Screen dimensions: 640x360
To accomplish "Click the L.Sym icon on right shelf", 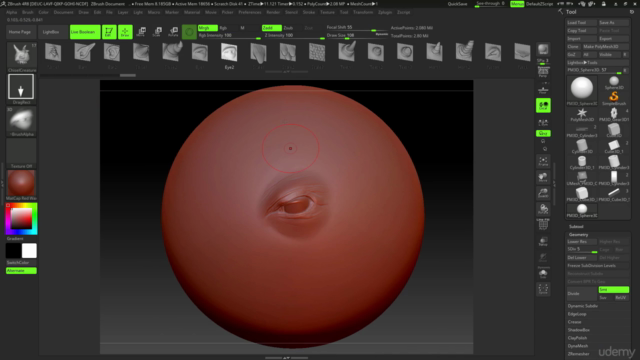I will [x=543, y=122].
